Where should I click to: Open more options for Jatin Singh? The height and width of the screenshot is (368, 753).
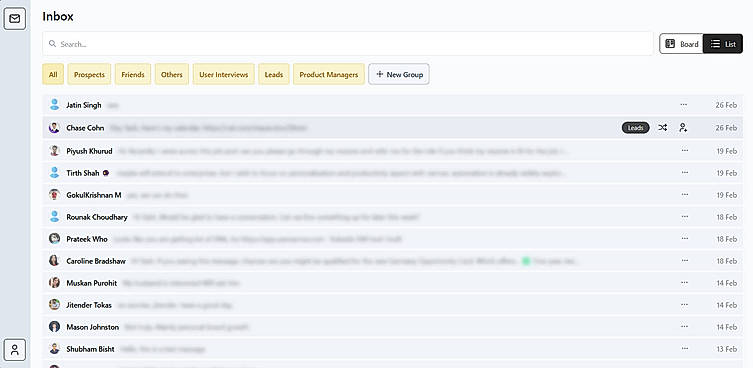coord(684,105)
